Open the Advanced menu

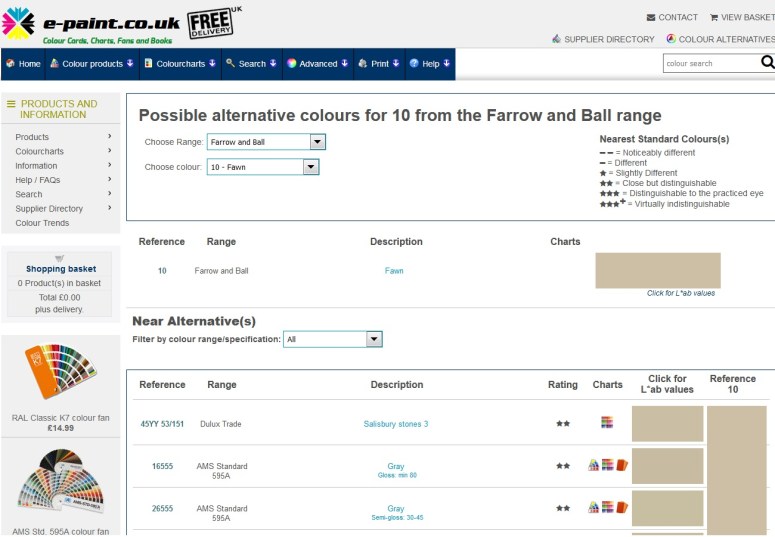tap(318, 63)
